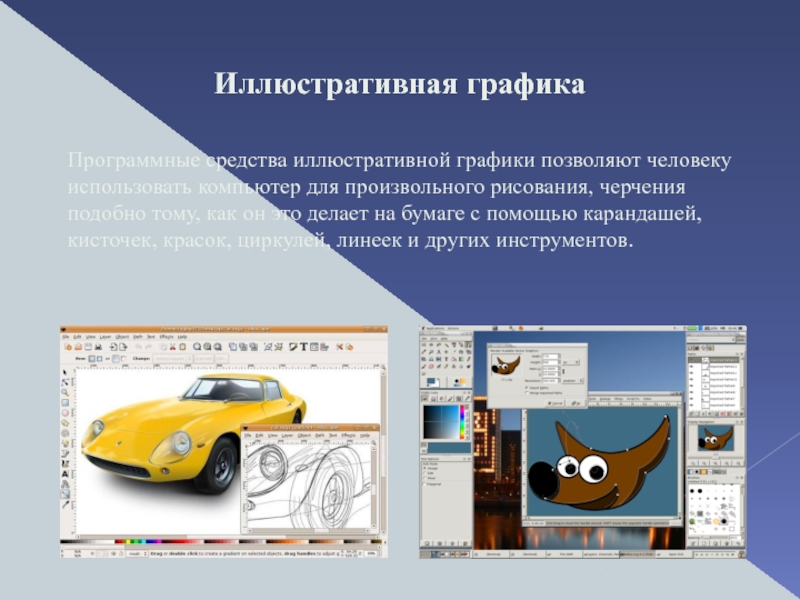Open the File menu in Inkscape's main window
This screenshot has width=800, height=600.
(66, 337)
